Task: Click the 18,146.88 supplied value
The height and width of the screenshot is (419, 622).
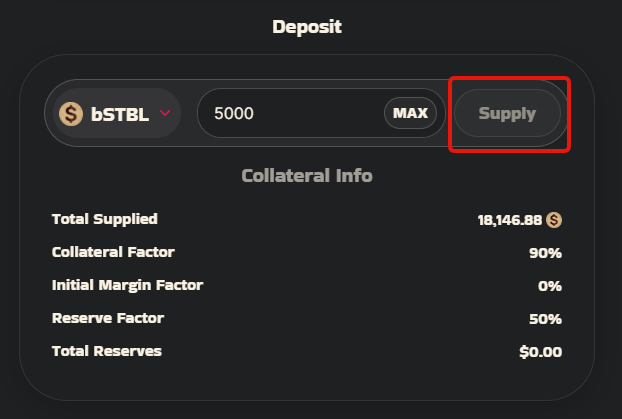Action: pyautogui.click(x=509, y=220)
